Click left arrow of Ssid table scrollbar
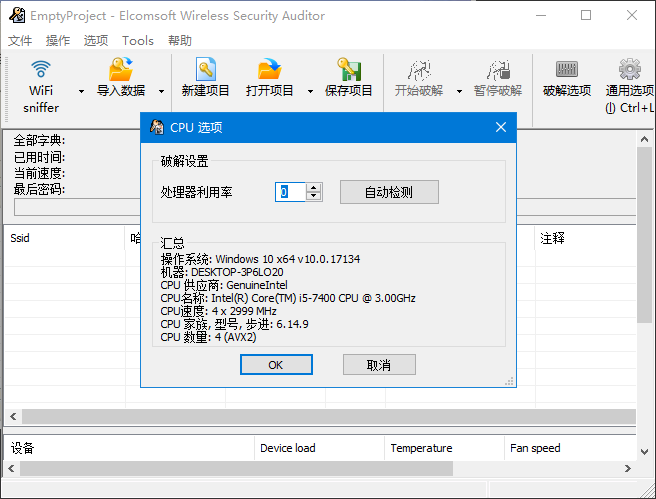Screen dimensions: 656x499 click(13, 416)
